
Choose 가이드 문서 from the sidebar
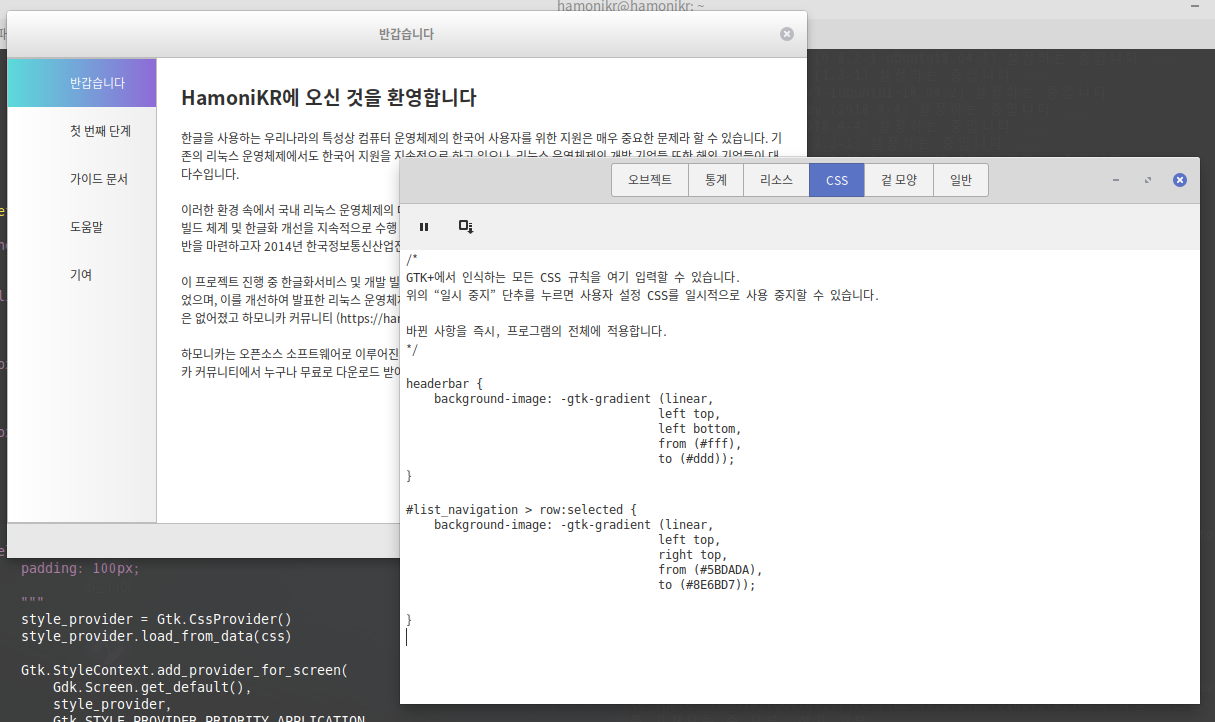82,179
